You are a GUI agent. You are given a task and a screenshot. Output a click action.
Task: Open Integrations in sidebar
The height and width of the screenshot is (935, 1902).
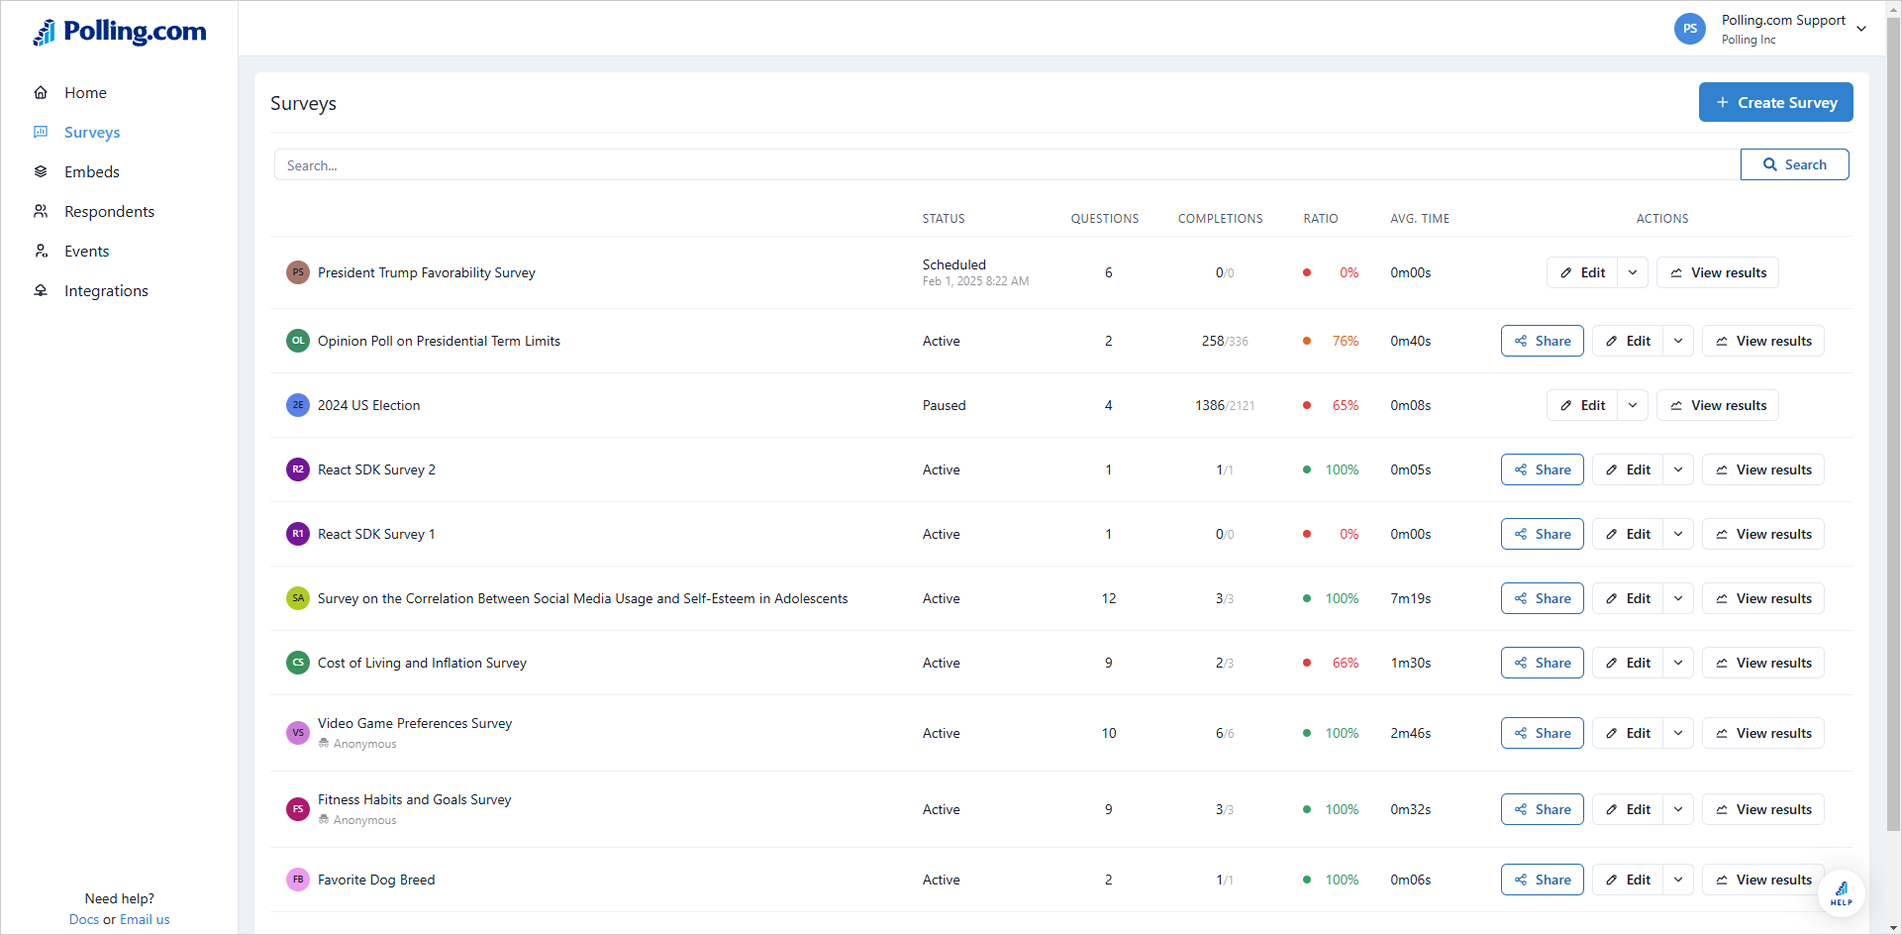106,291
